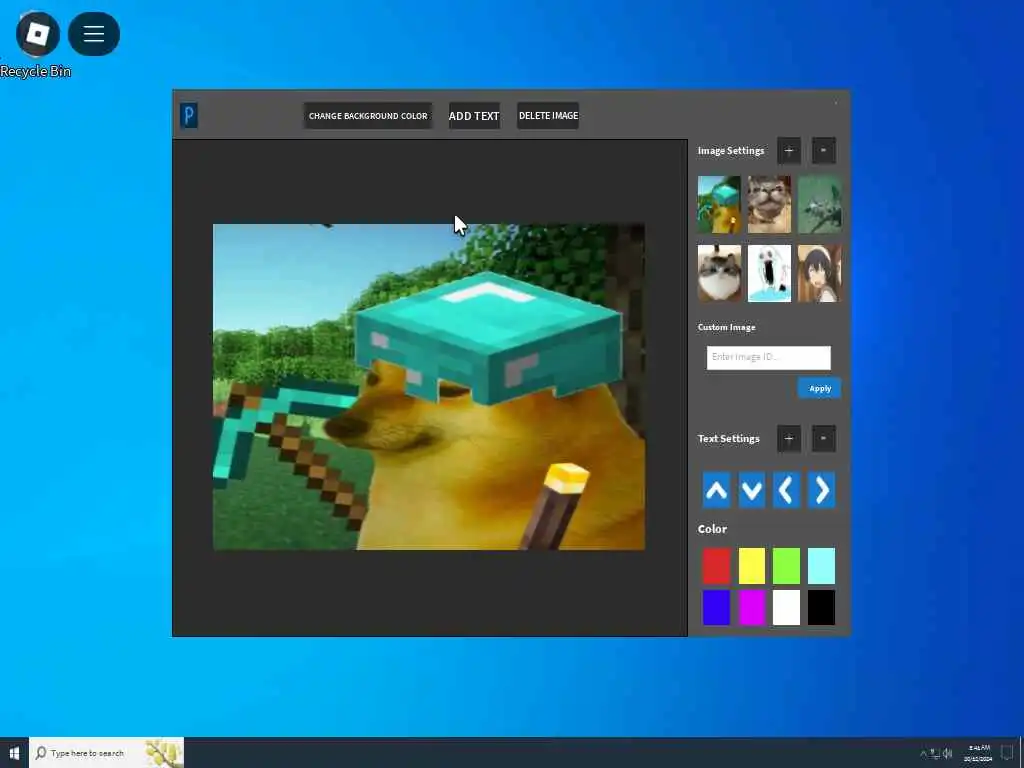Pick the cyan color swatch

(x=822, y=566)
